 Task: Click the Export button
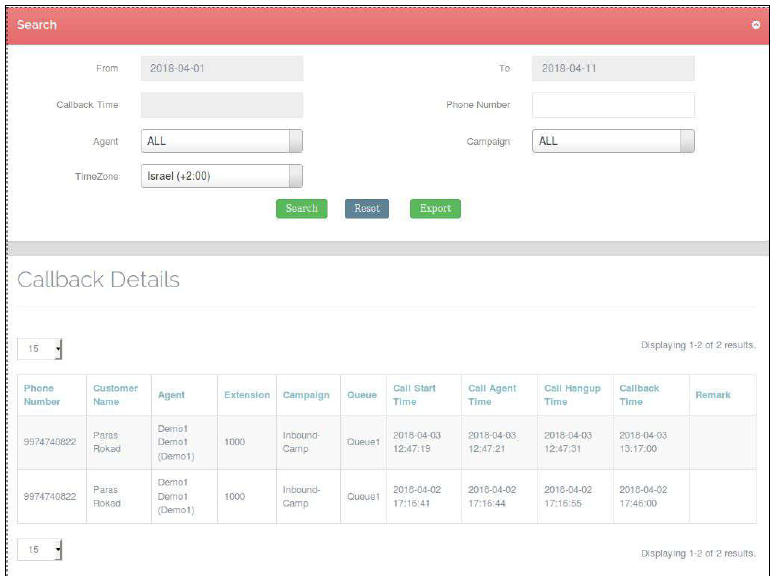pyautogui.click(x=435, y=209)
